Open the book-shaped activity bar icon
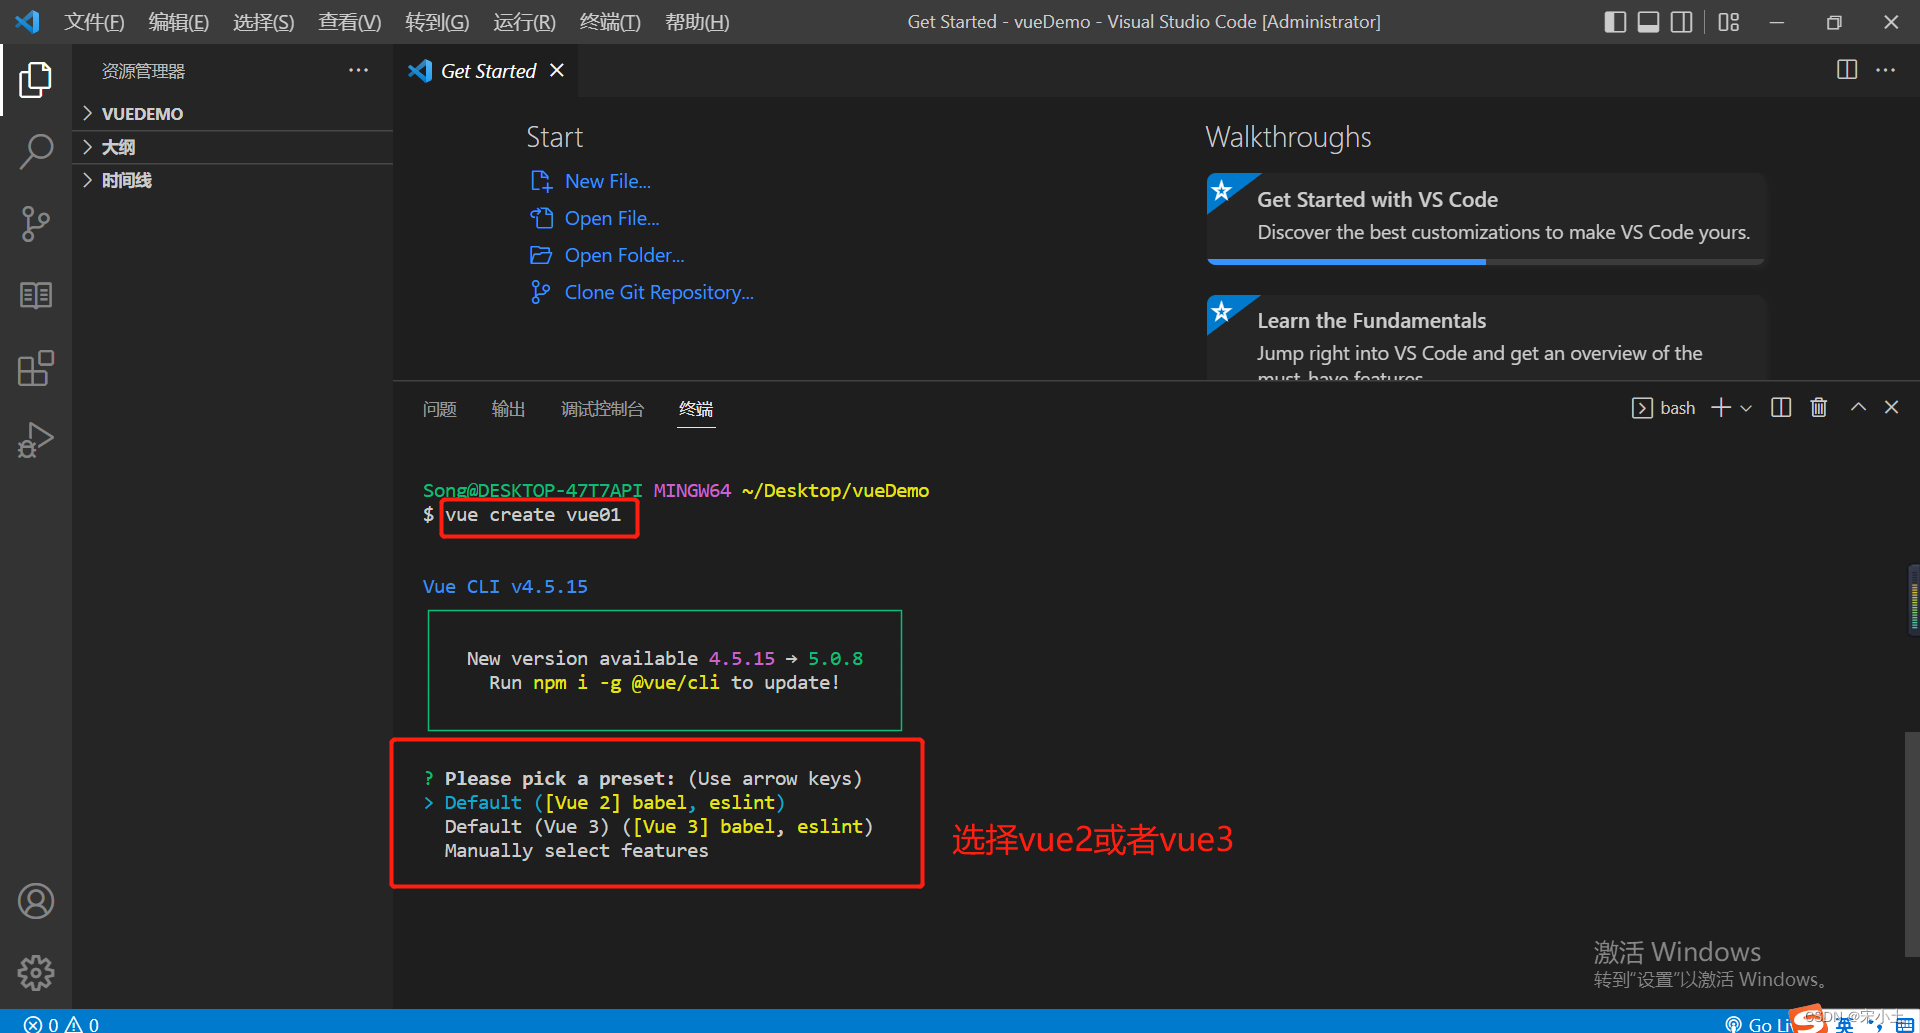The height and width of the screenshot is (1033, 1920). 36,295
